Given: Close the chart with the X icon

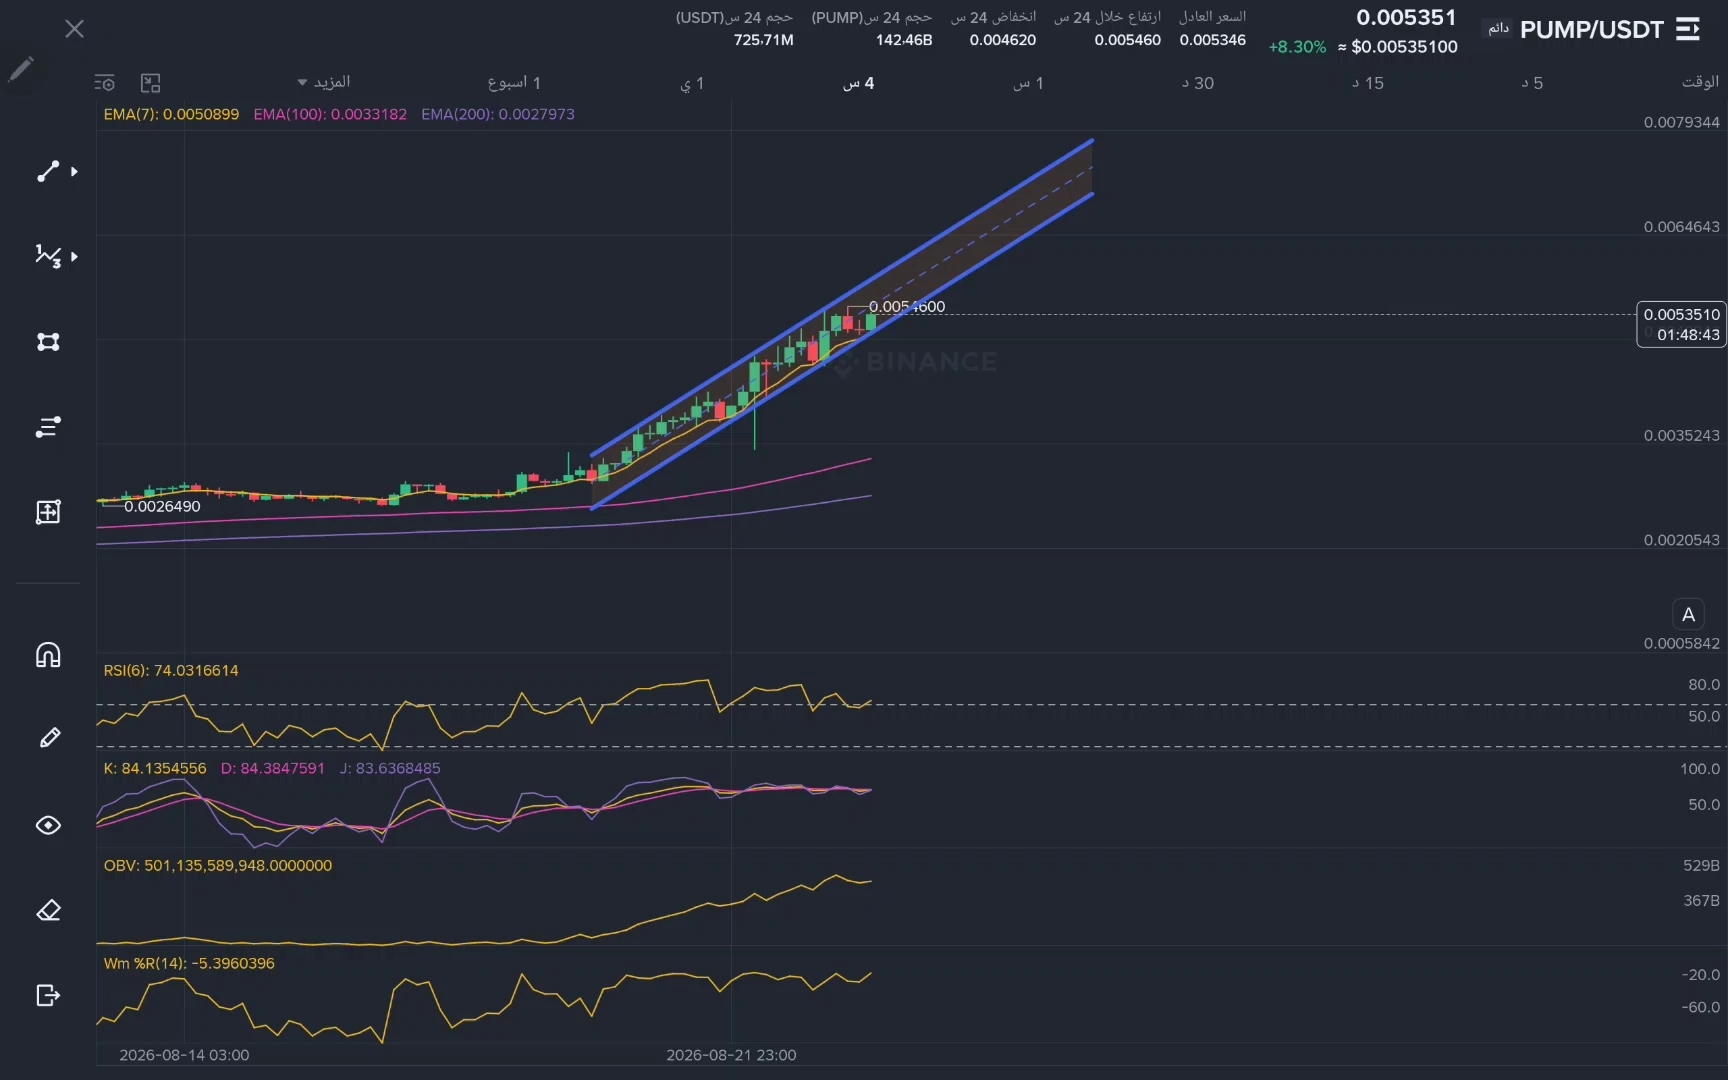Looking at the screenshot, I should (74, 29).
